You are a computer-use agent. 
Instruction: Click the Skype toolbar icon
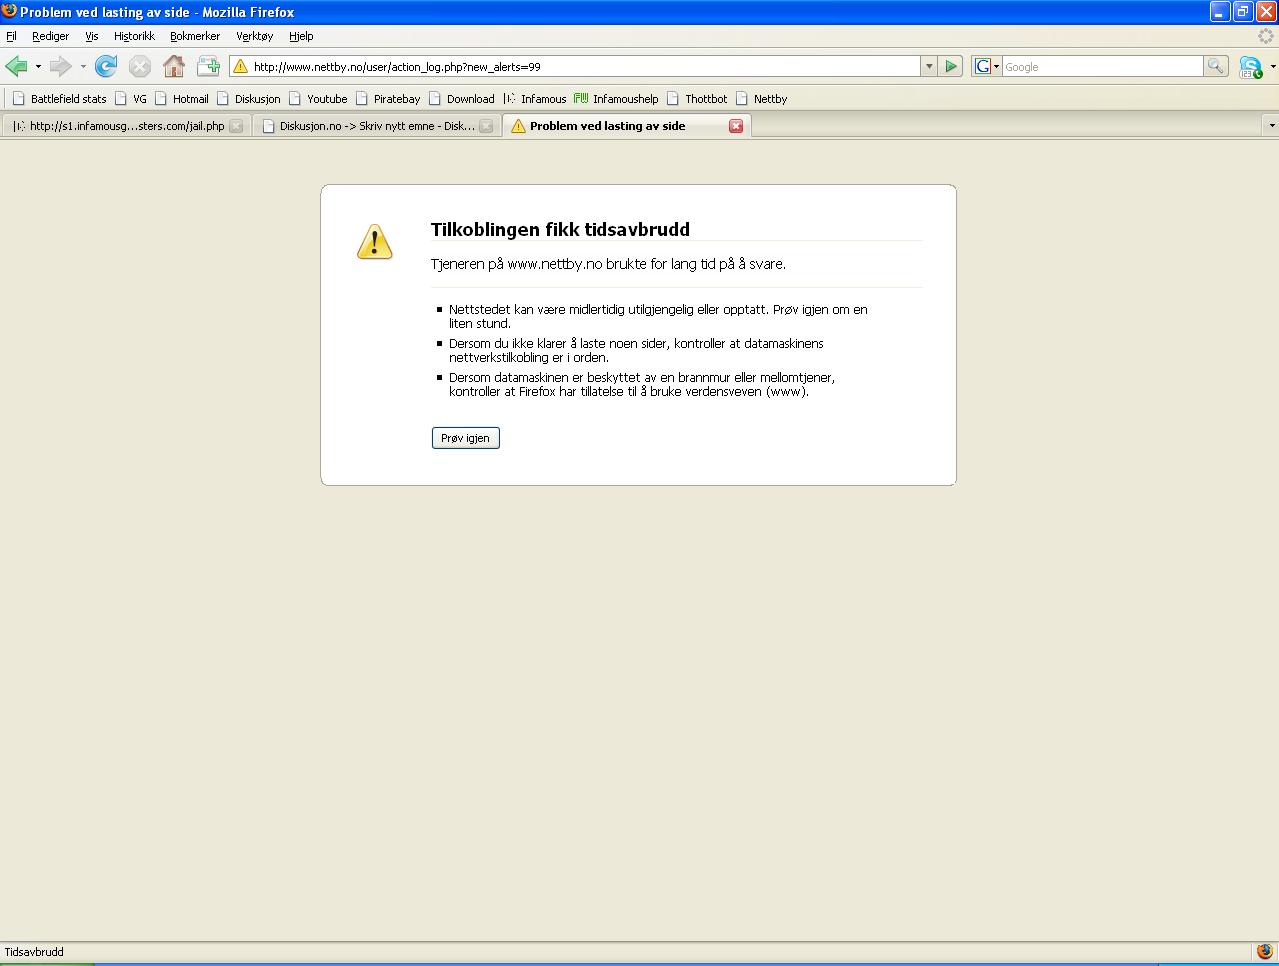pyautogui.click(x=1250, y=67)
